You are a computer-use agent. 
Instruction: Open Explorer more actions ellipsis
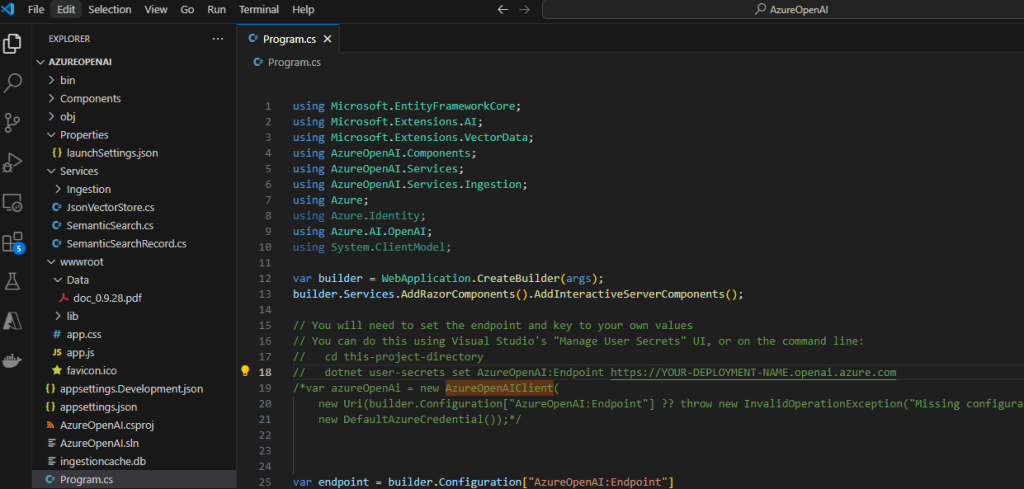pyautogui.click(x=217, y=39)
